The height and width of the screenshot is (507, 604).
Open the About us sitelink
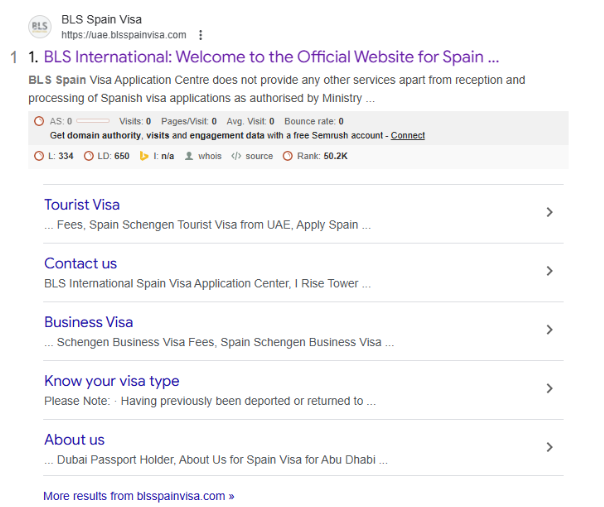point(74,440)
